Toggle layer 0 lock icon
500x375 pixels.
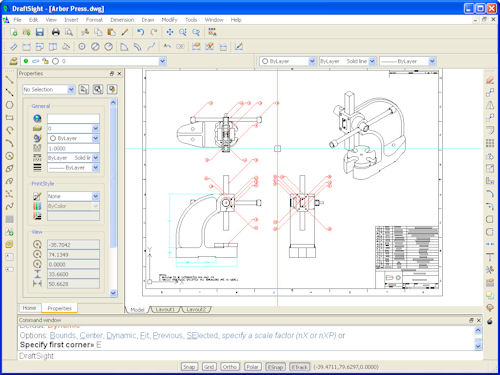[45, 61]
